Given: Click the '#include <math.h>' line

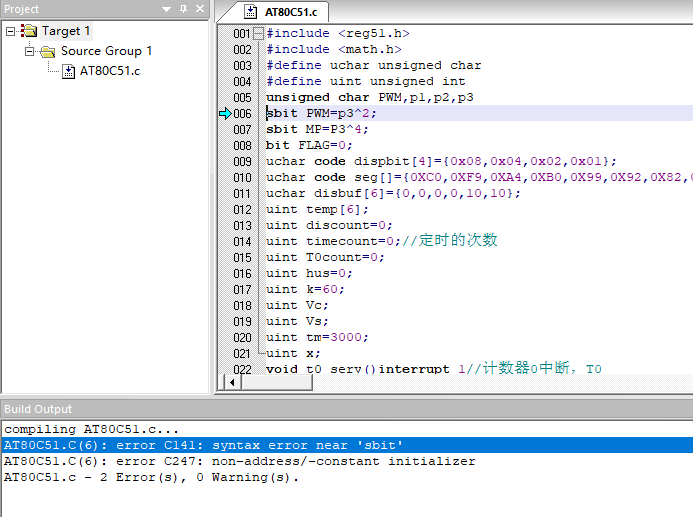Looking at the screenshot, I should pos(334,49).
